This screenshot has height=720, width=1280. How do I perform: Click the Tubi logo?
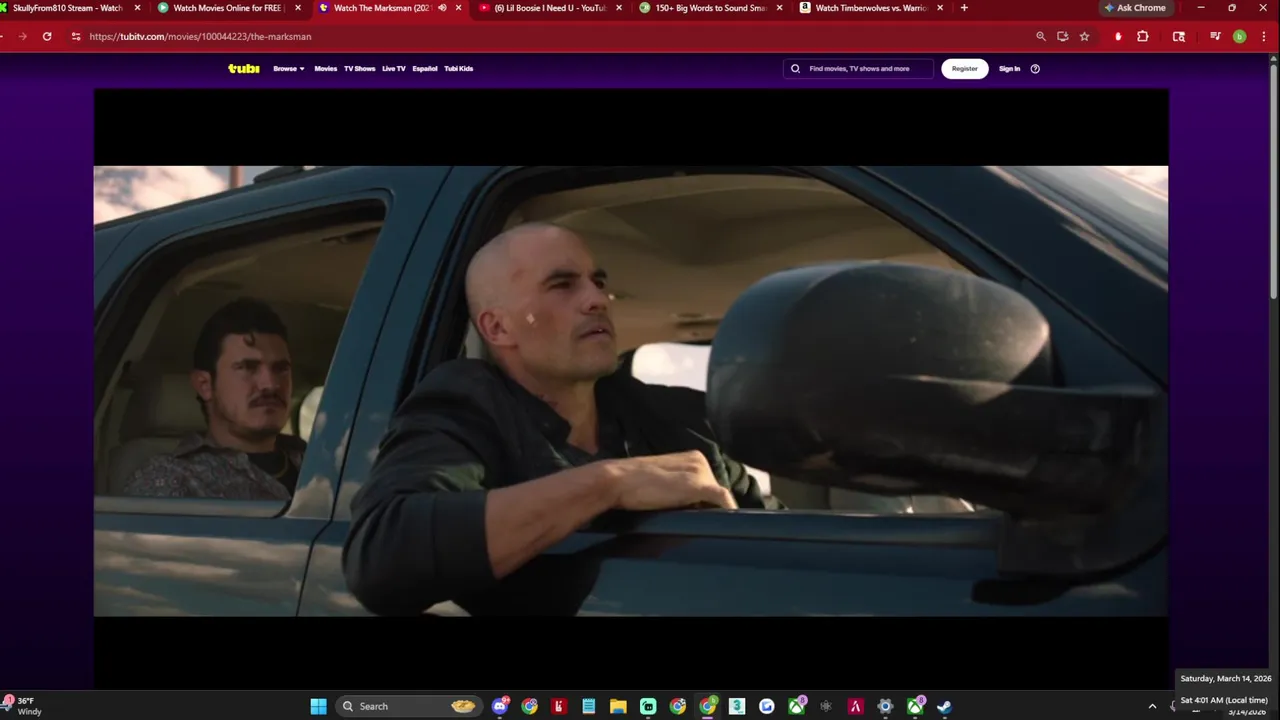(244, 69)
